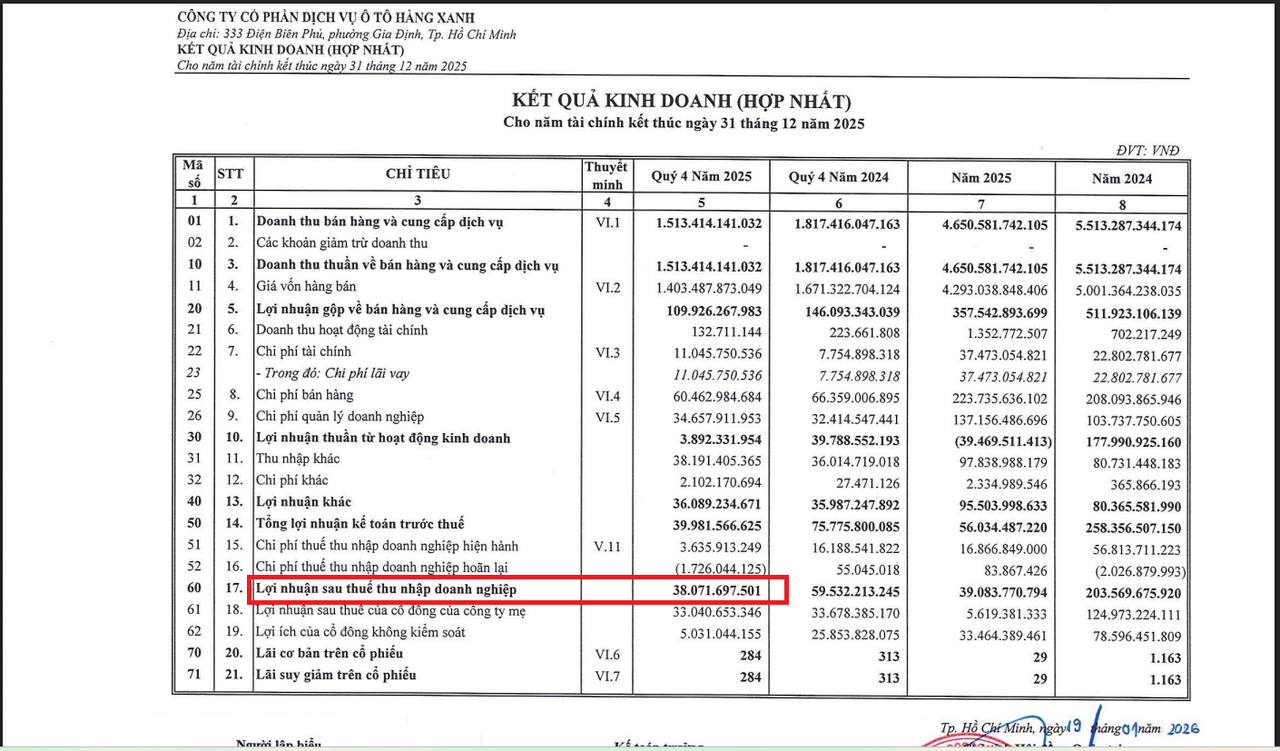Click the 'Năm 2025' column header
Viewport: 1280px width, 751px height.
point(982,177)
